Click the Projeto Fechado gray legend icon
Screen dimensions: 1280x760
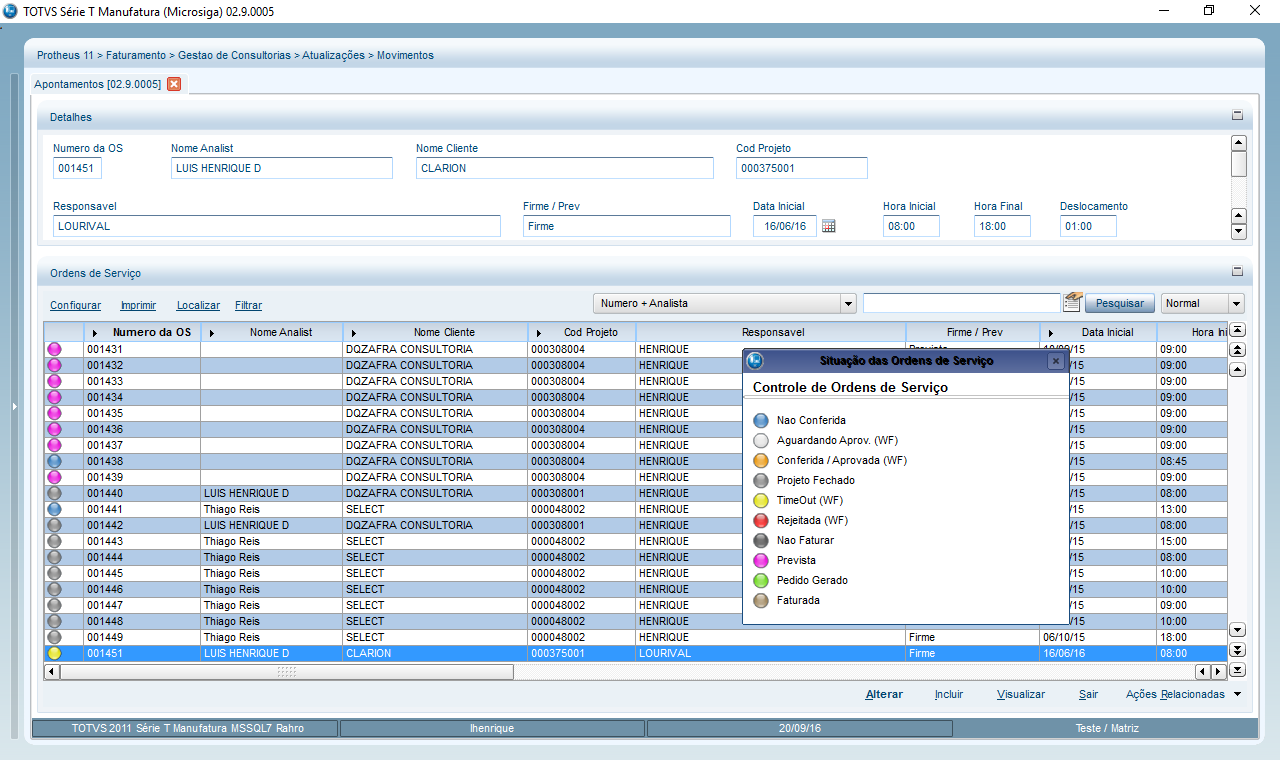(761, 481)
